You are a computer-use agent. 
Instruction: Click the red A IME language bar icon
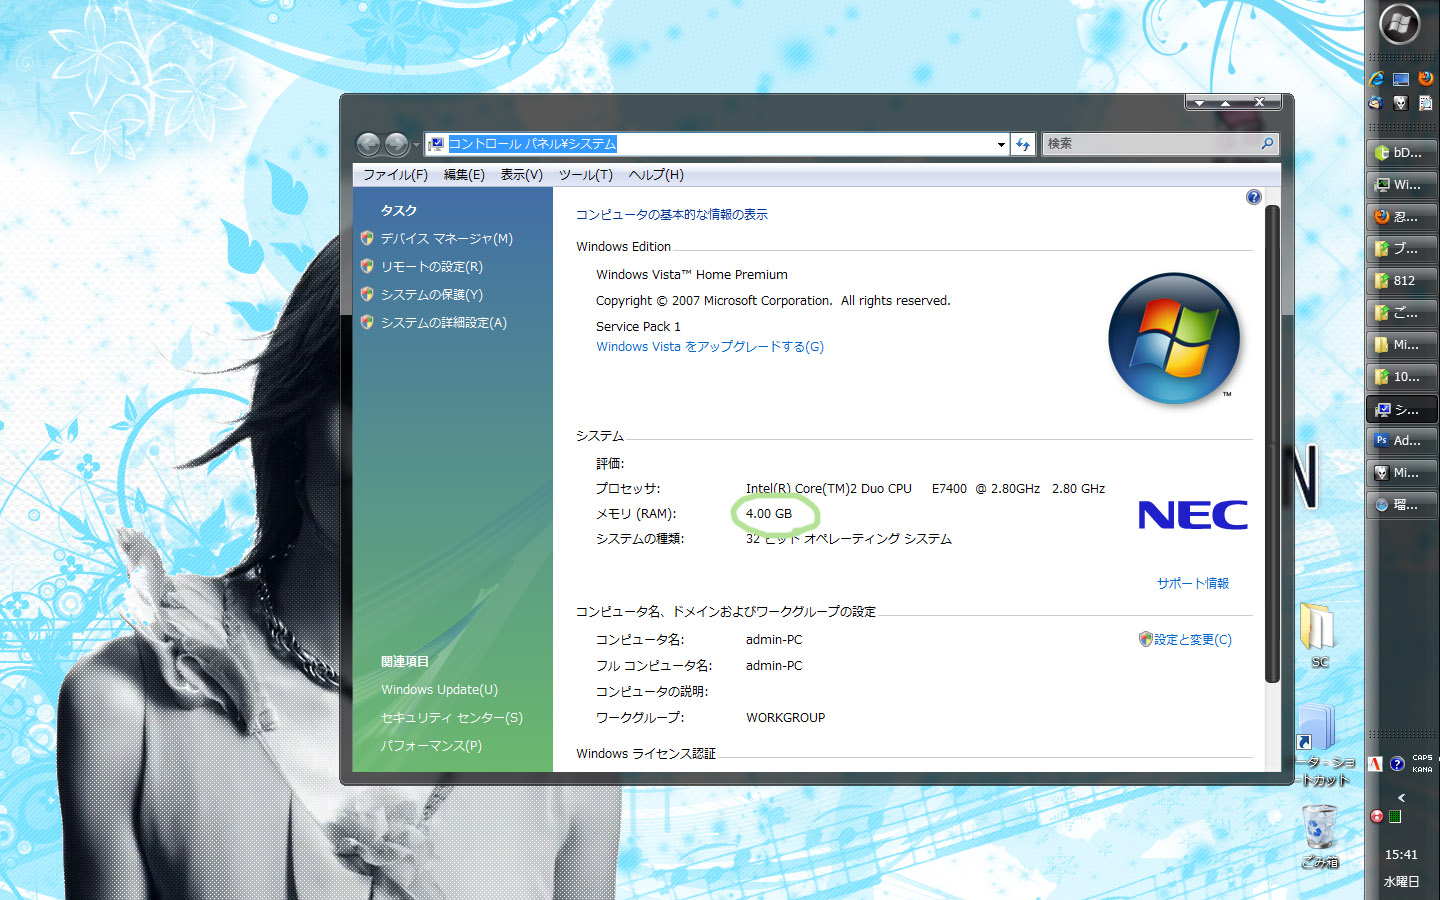[x=1376, y=764]
